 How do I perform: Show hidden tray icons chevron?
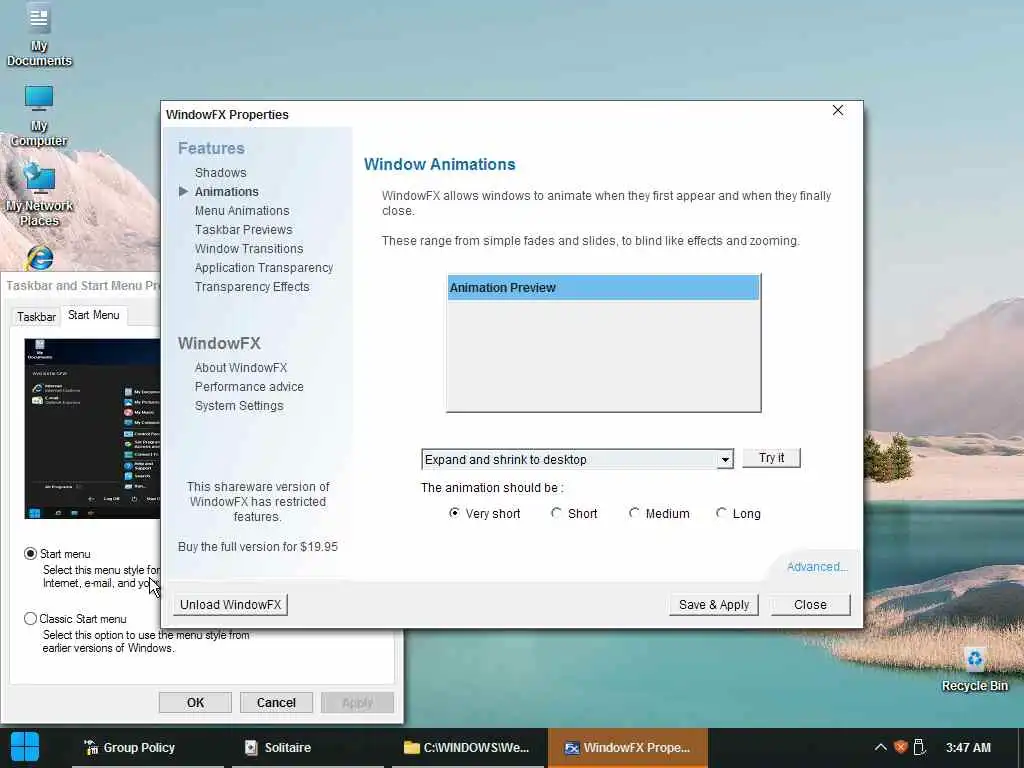click(x=880, y=747)
